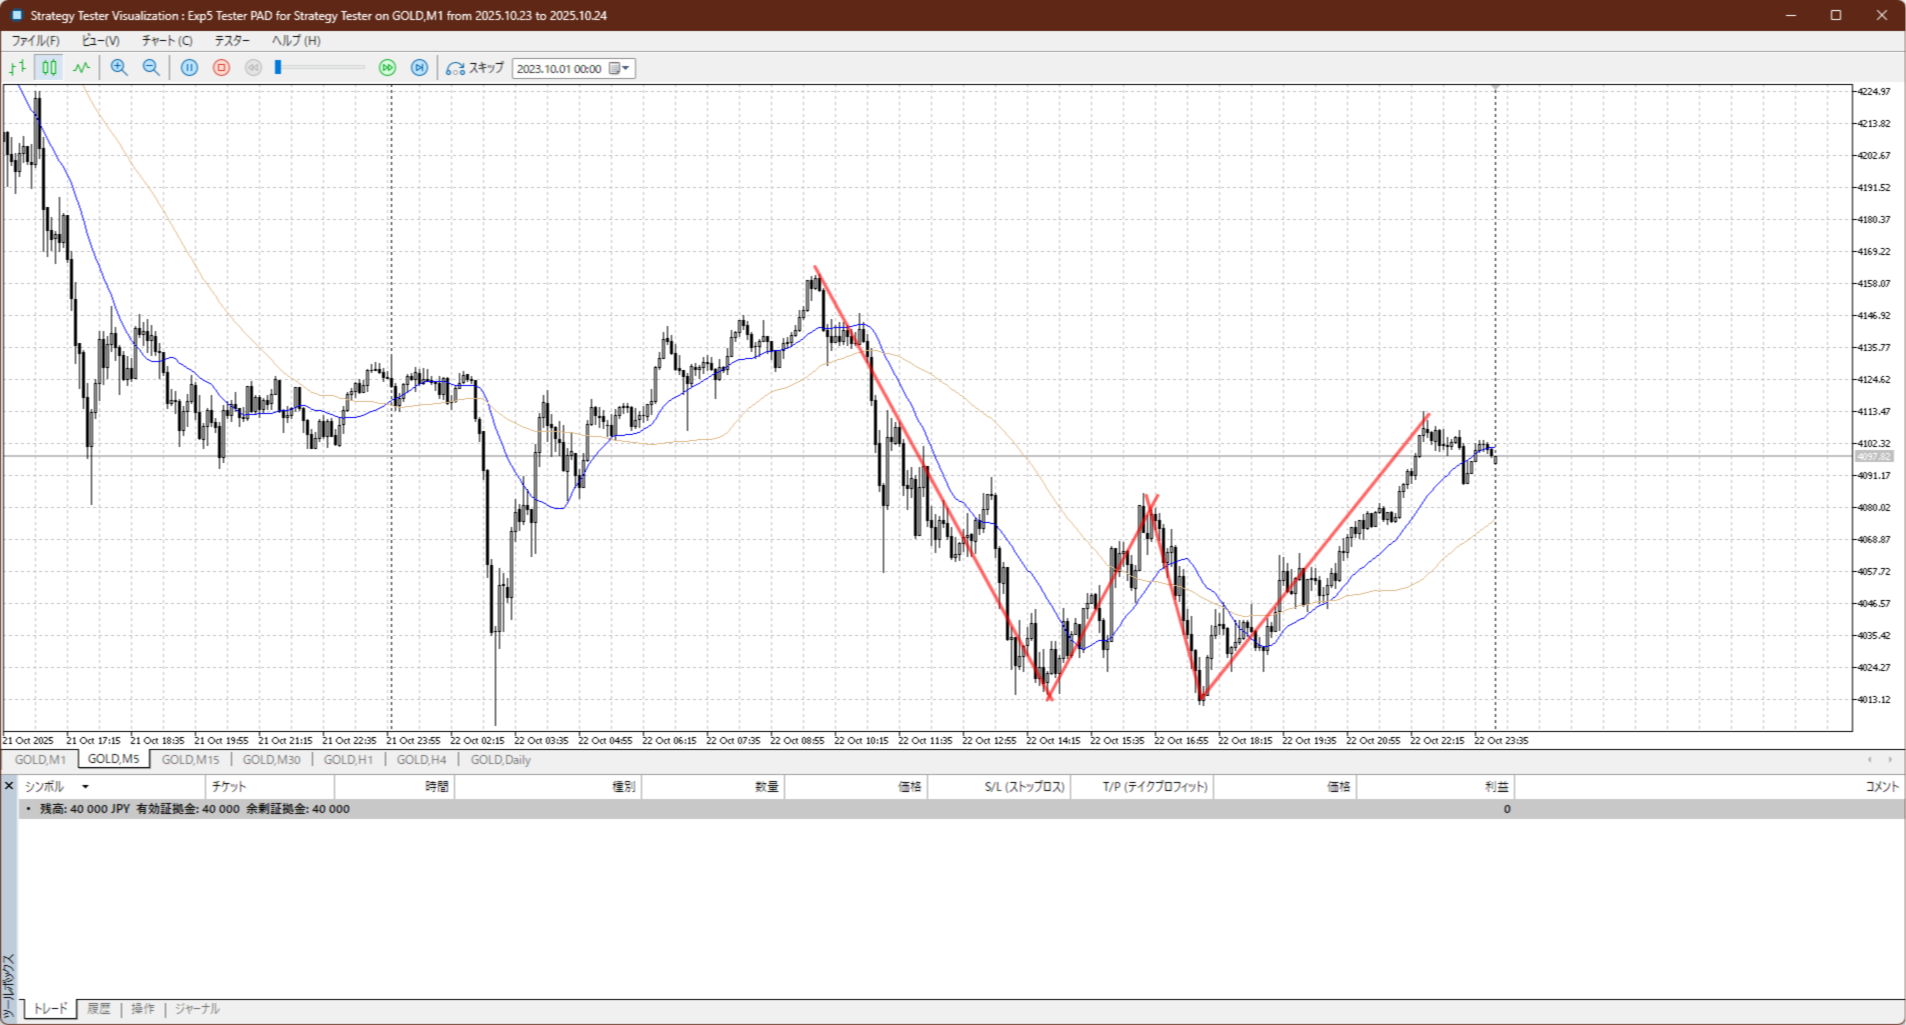This screenshot has width=1906, height=1025.
Task: Click the playback speed slider
Action: pos(320,68)
